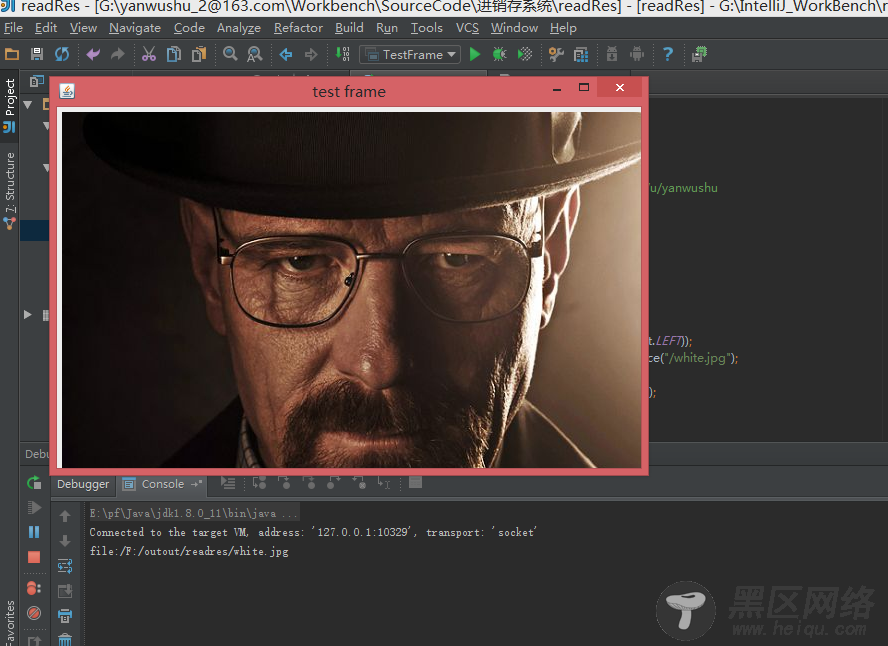This screenshot has height=646, width=888.
Task: Navigate Forward with gray right arrow
Action: [311, 54]
